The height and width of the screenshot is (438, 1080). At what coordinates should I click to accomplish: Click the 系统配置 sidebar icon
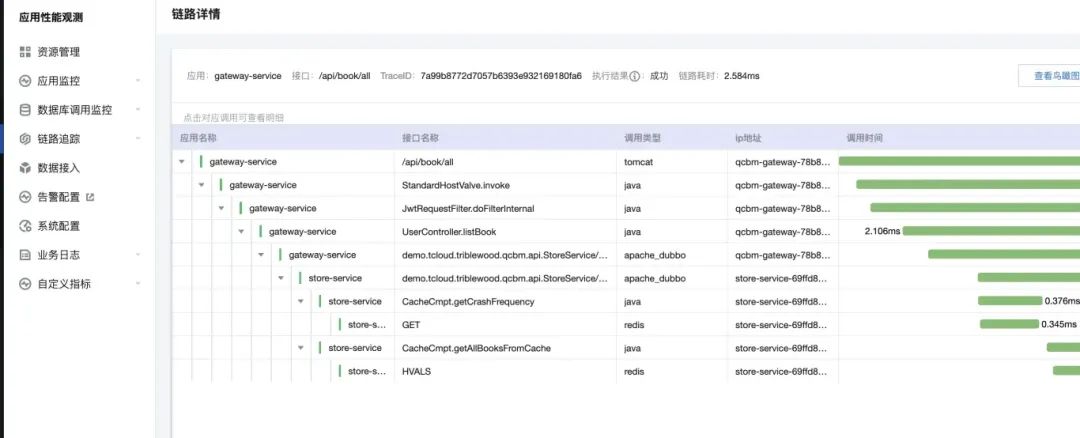tap(25, 226)
